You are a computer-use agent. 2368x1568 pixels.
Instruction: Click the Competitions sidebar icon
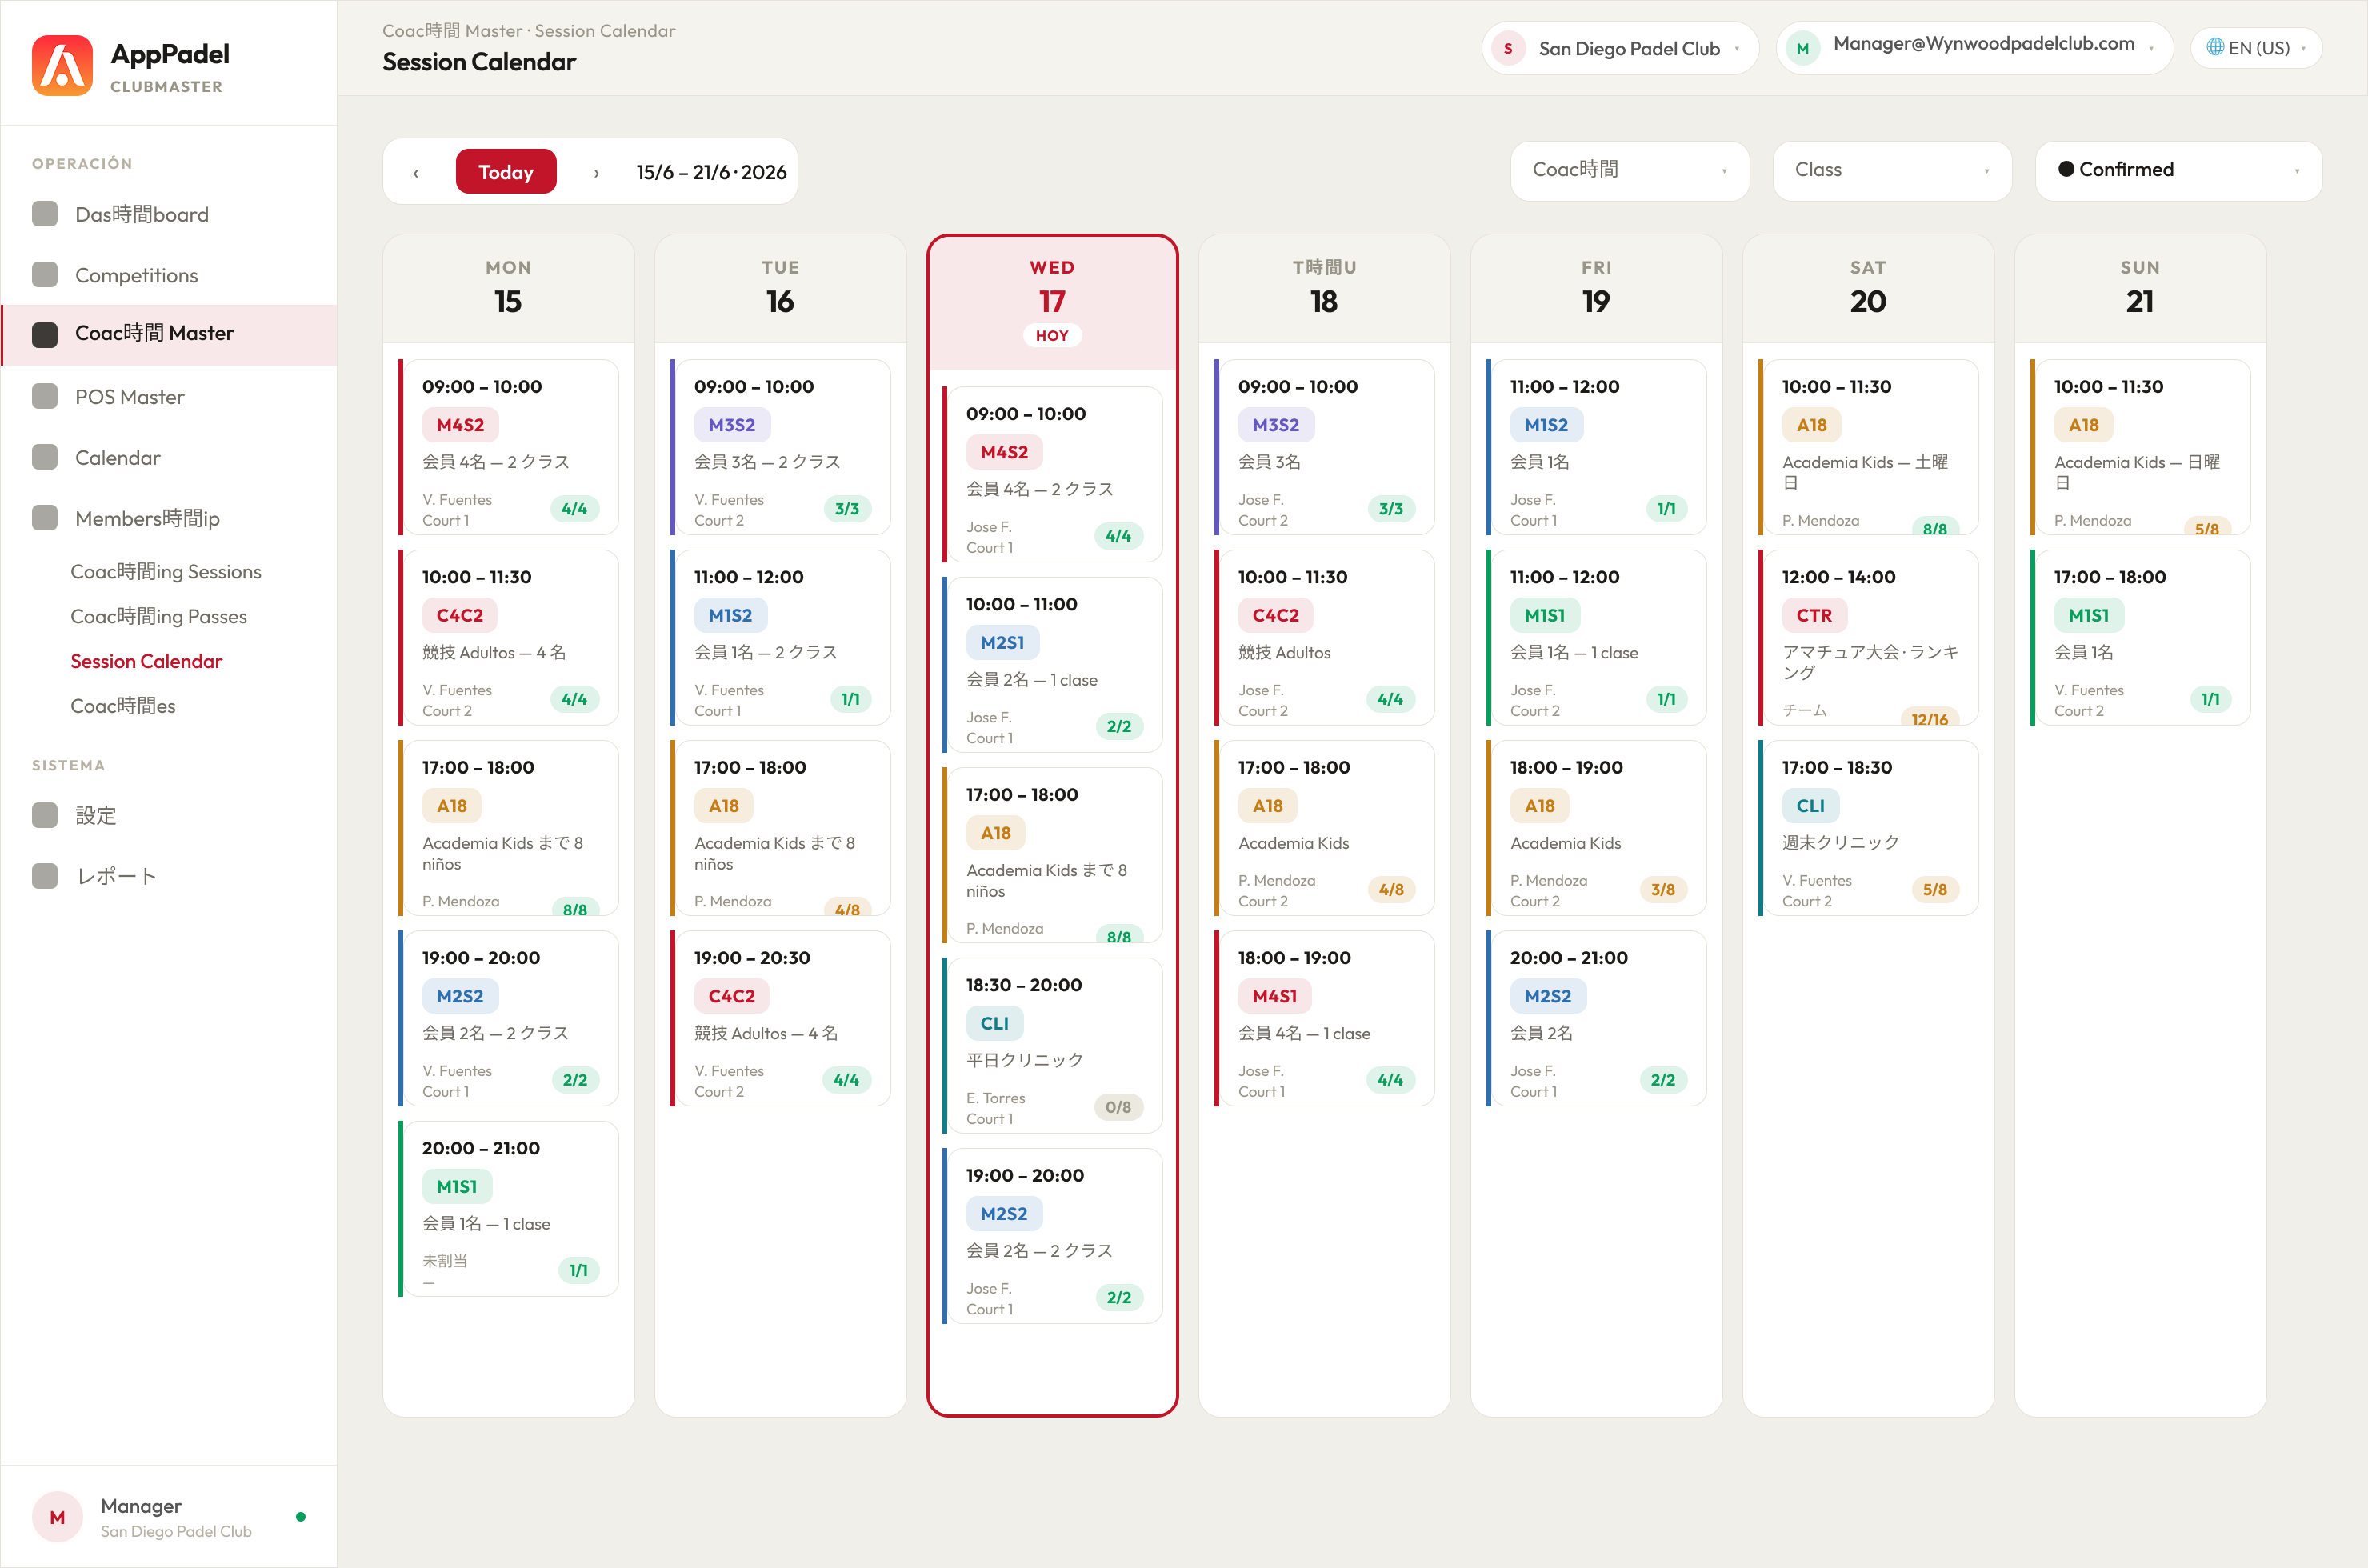pyautogui.click(x=45, y=275)
